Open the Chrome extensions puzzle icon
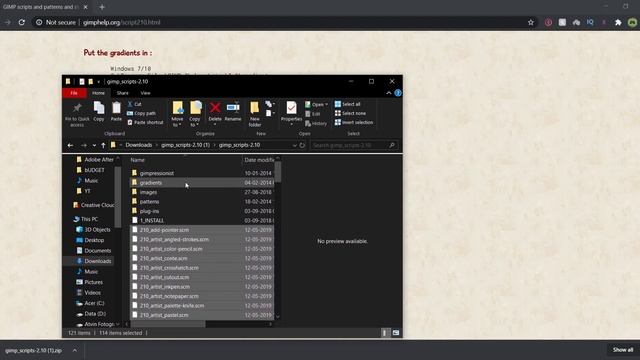This screenshot has height=360, width=640. pos(618,22)
